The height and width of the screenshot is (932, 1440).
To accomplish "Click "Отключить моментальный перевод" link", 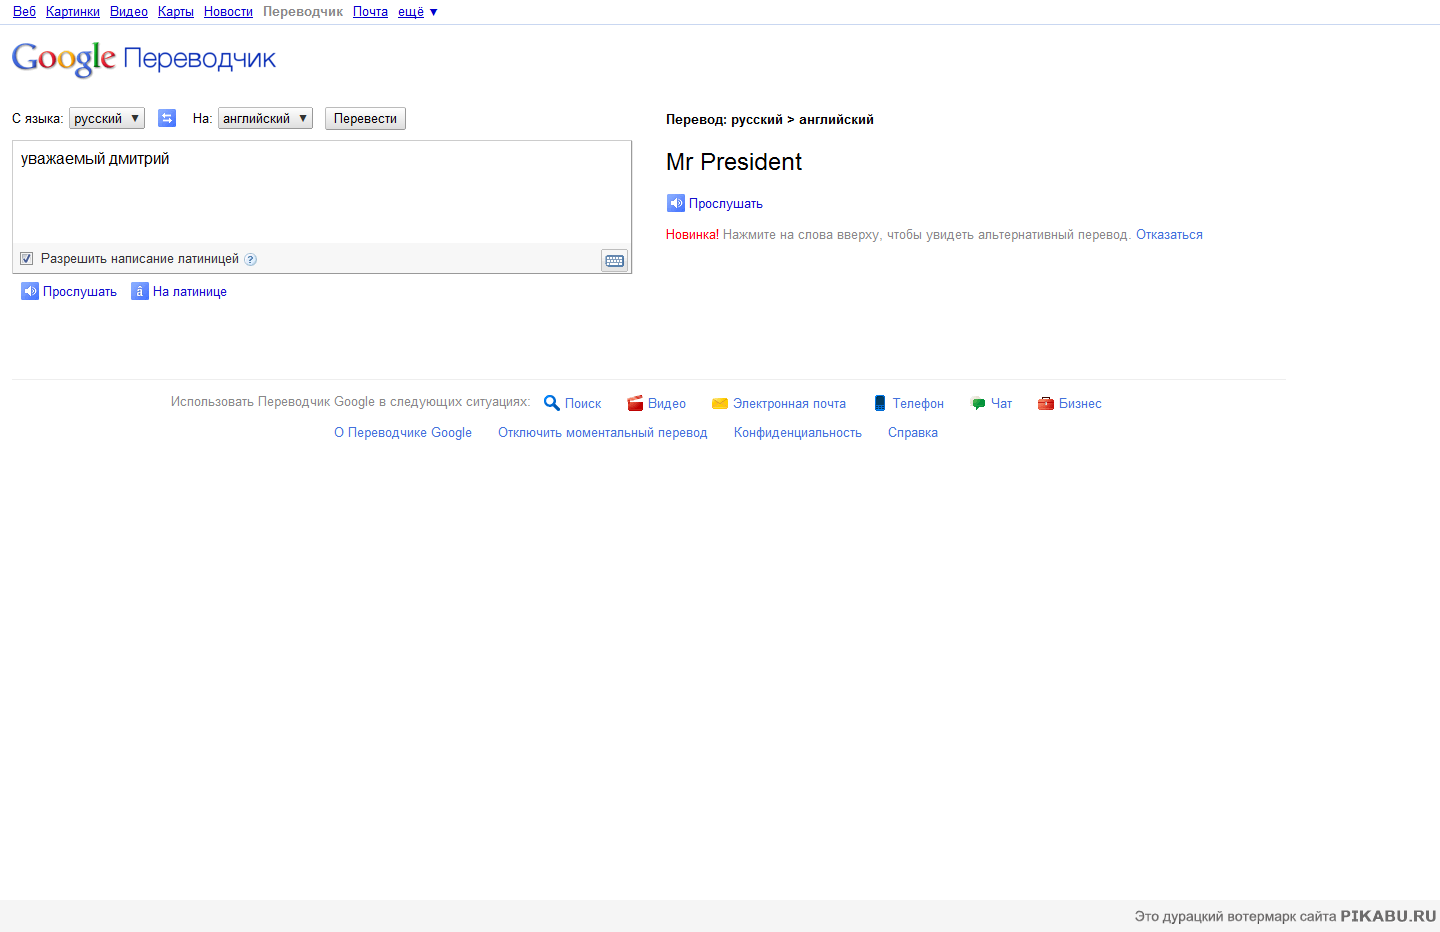I will [x=603, y=433].
